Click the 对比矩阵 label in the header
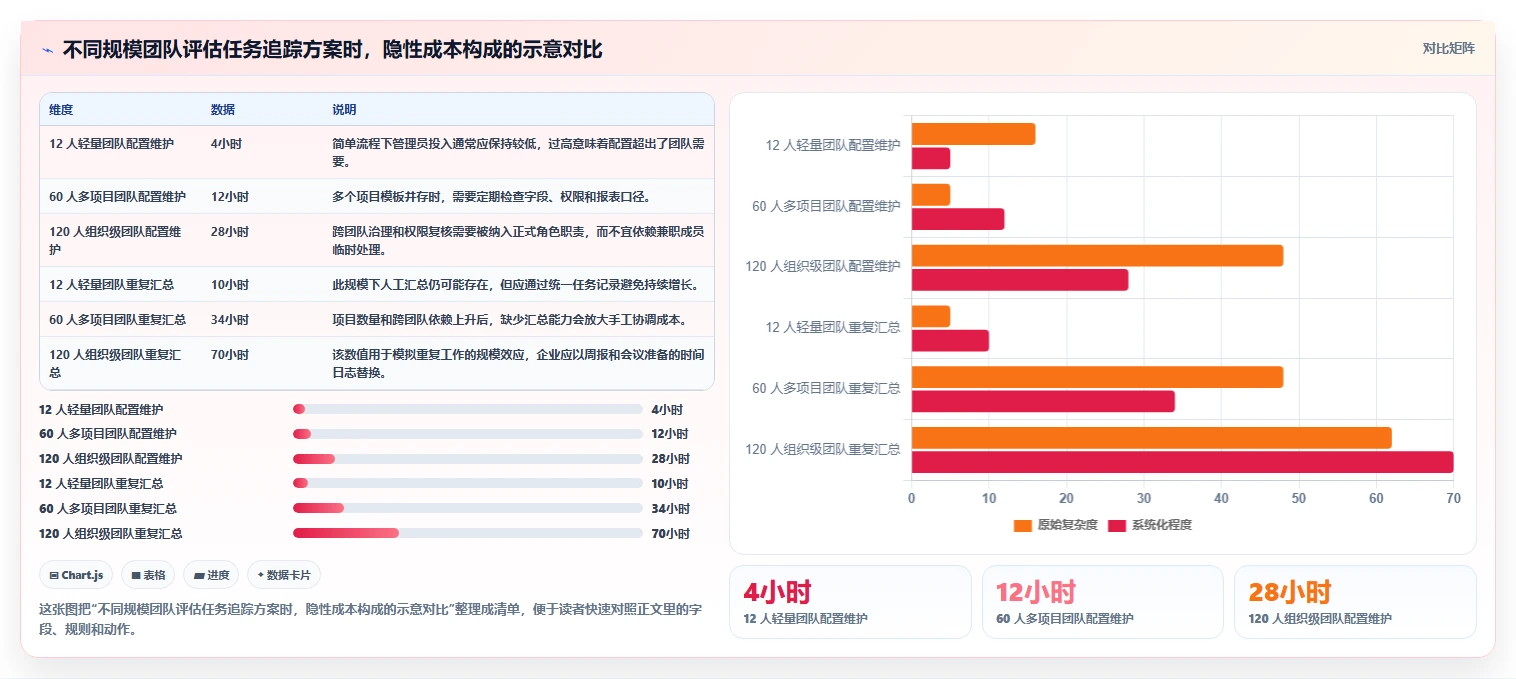 pos(1448,48)
